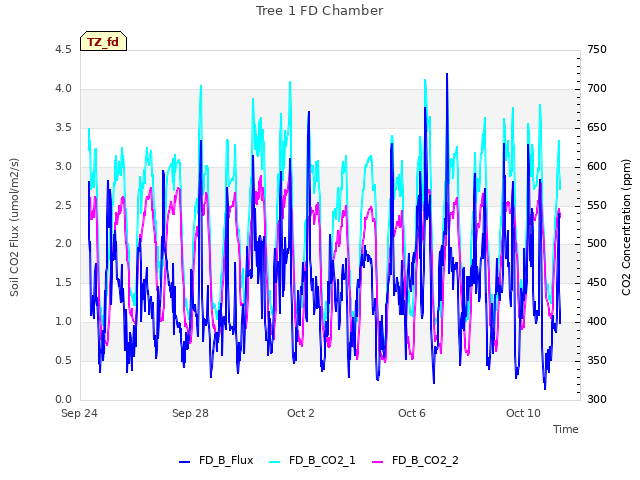Click the Oct 6 x-axis tick label
Image resolution: width=640 pixels, height=480 pixels.
[x=412, y=413]
